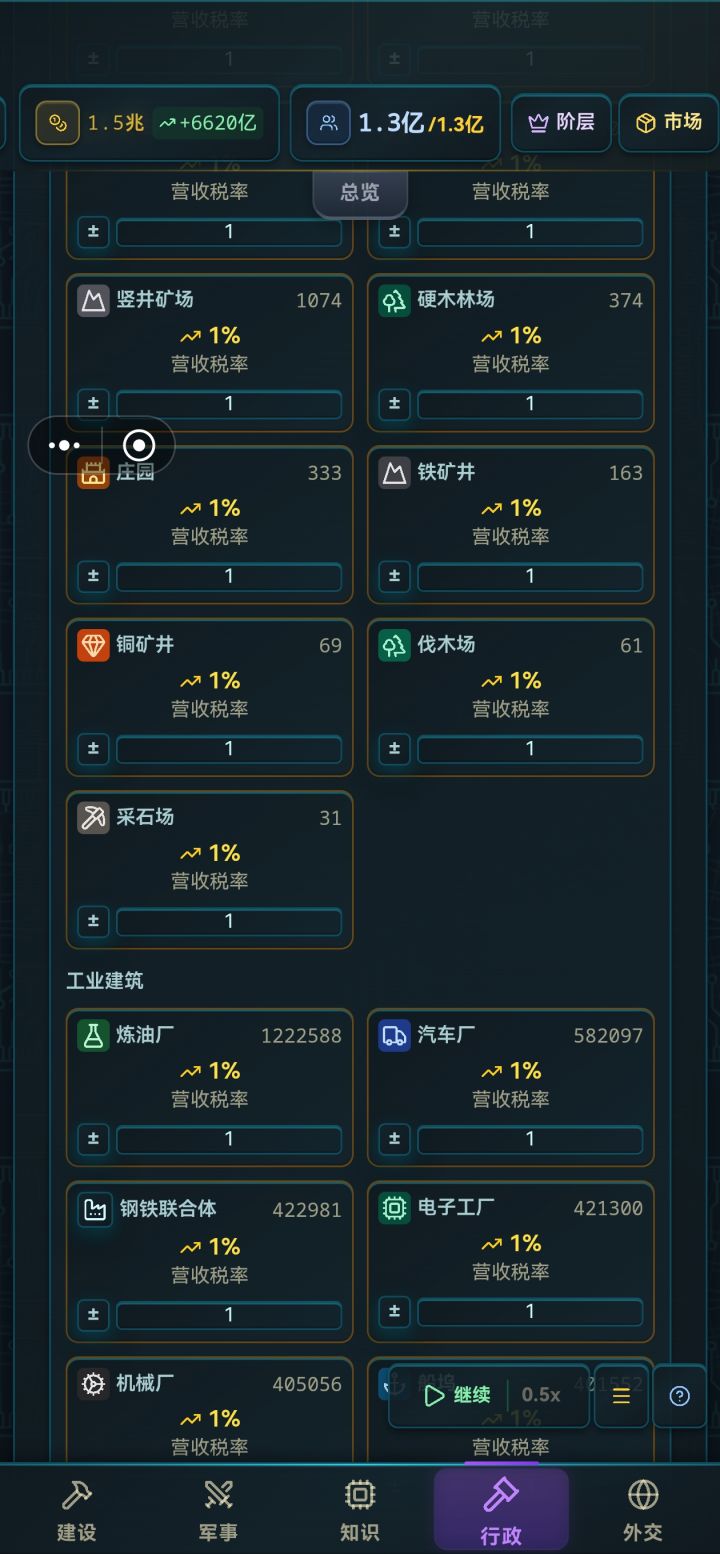Open the 0.5x game speed selector
The height and width of the screenshot is (1554, 720).
click(541, 1395)
